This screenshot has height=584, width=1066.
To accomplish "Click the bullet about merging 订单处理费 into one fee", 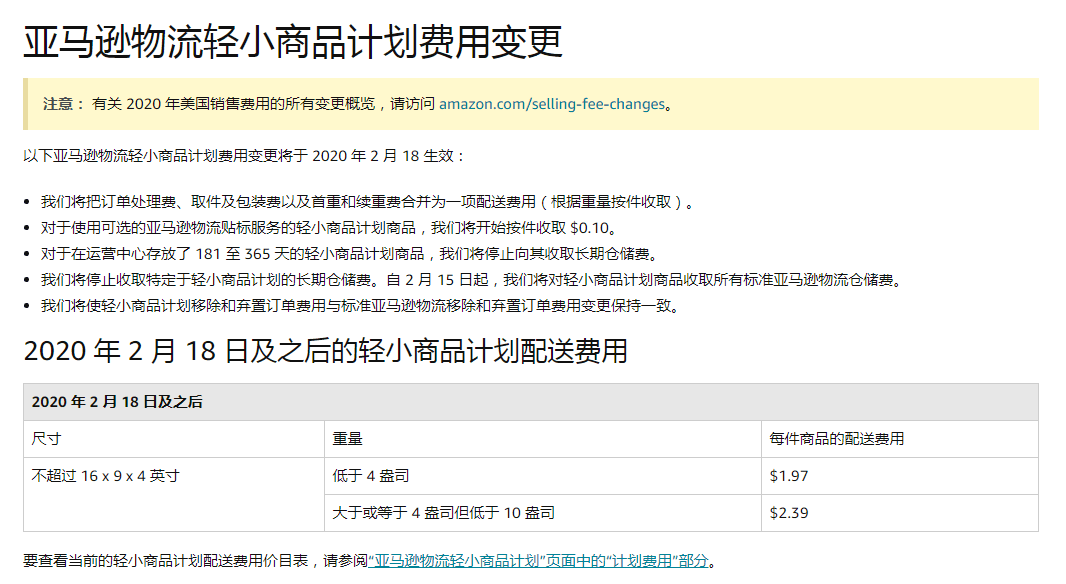I will [367, 202].
